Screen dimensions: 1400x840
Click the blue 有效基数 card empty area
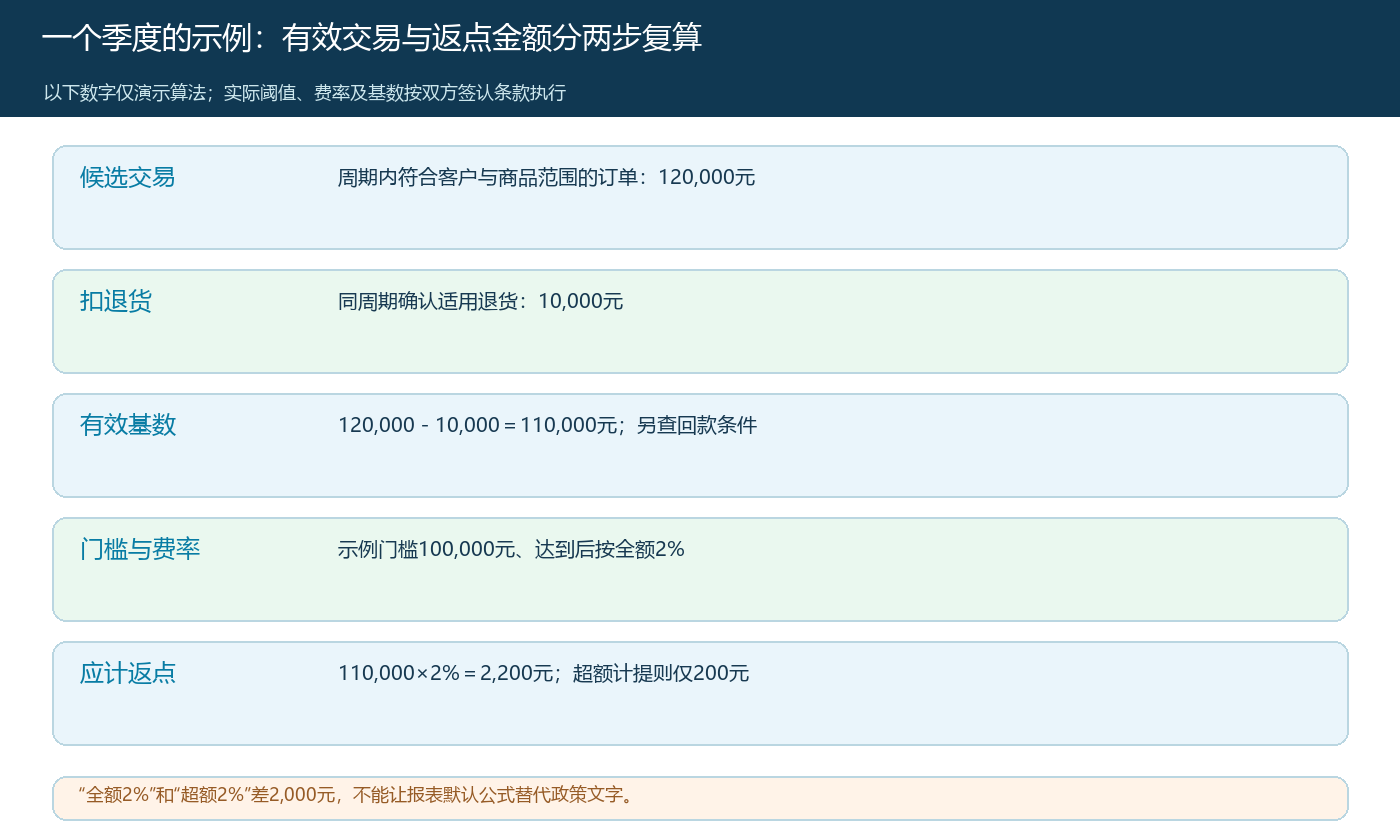pos(700,465)
